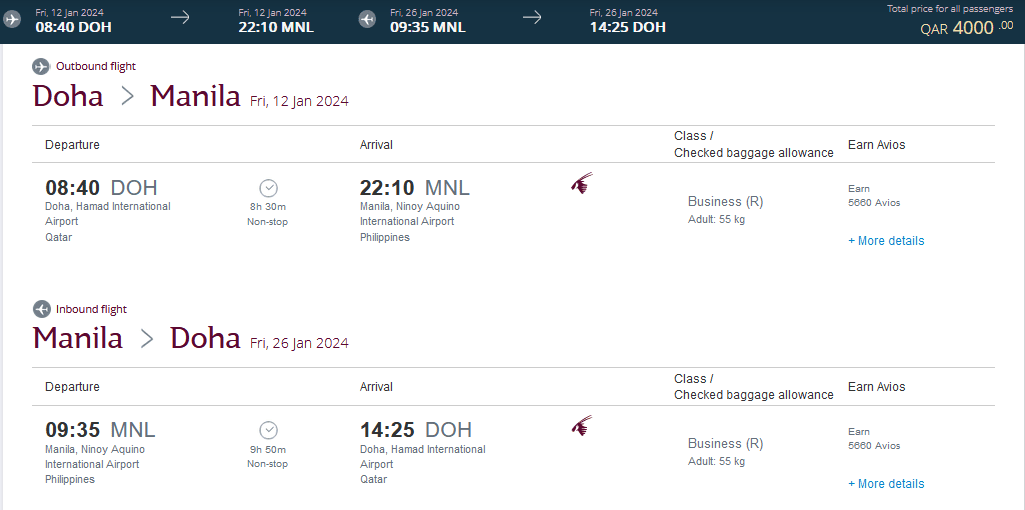
Task: Click Qatar Airways oryx logo on outbound flight
Action: point(581,184)
